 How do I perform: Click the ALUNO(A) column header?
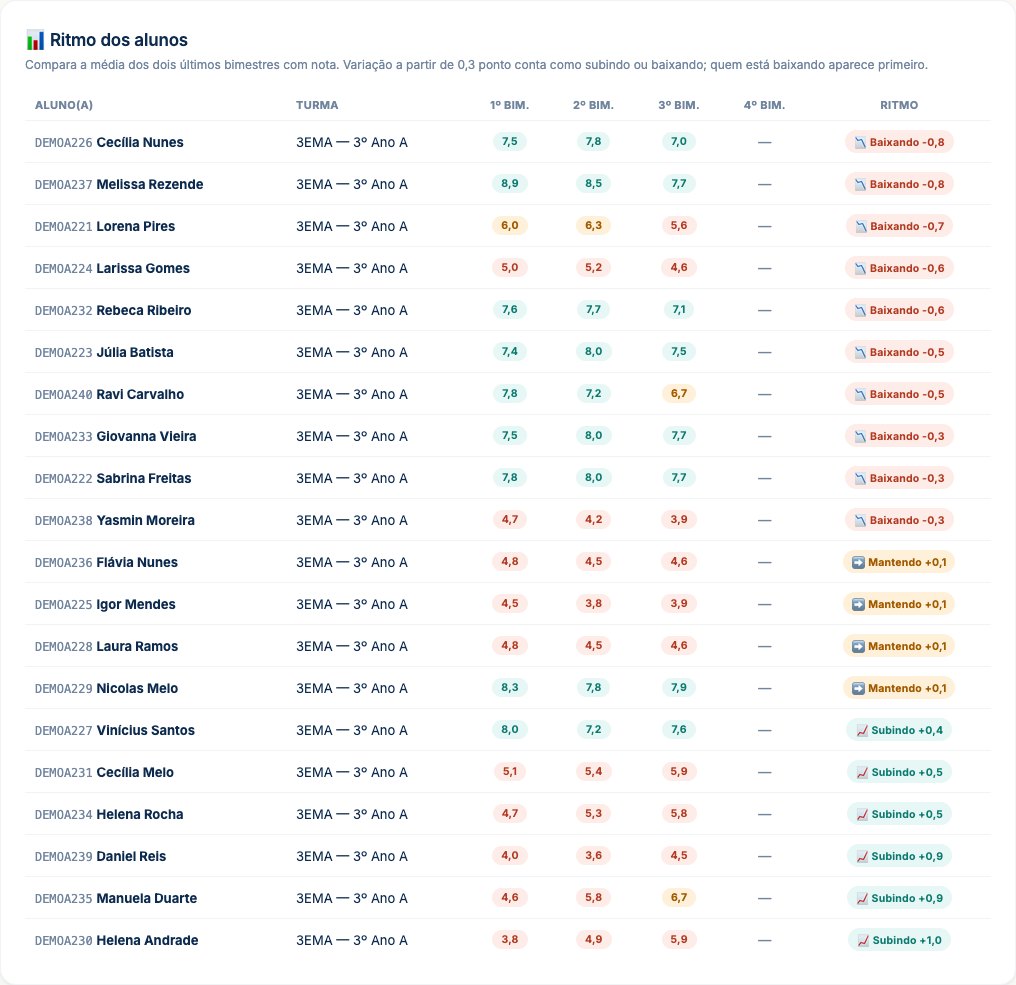[x=64, y=105]
